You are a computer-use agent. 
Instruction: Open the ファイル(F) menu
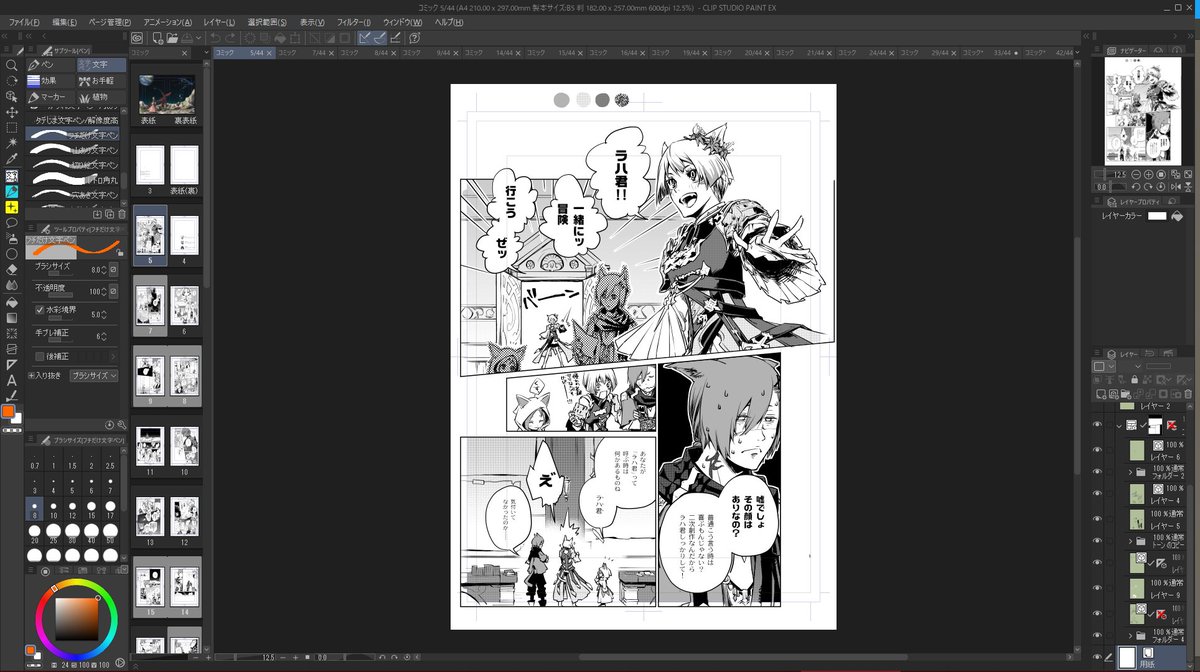23,22
